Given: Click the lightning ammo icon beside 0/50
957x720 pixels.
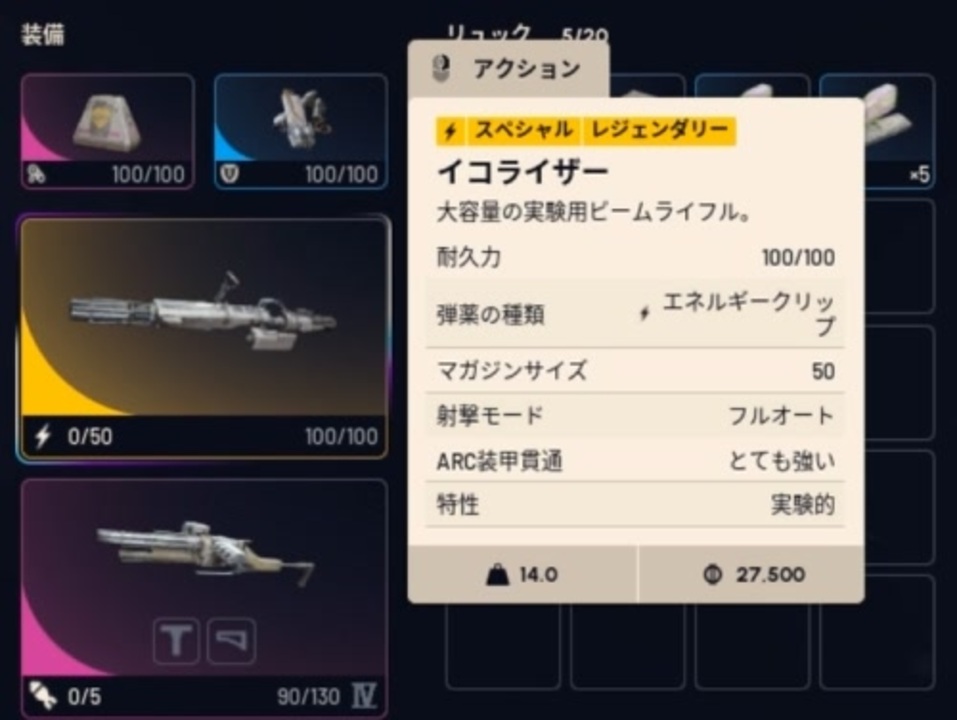Looking at the screenshot, I should [x=43, y=436].
